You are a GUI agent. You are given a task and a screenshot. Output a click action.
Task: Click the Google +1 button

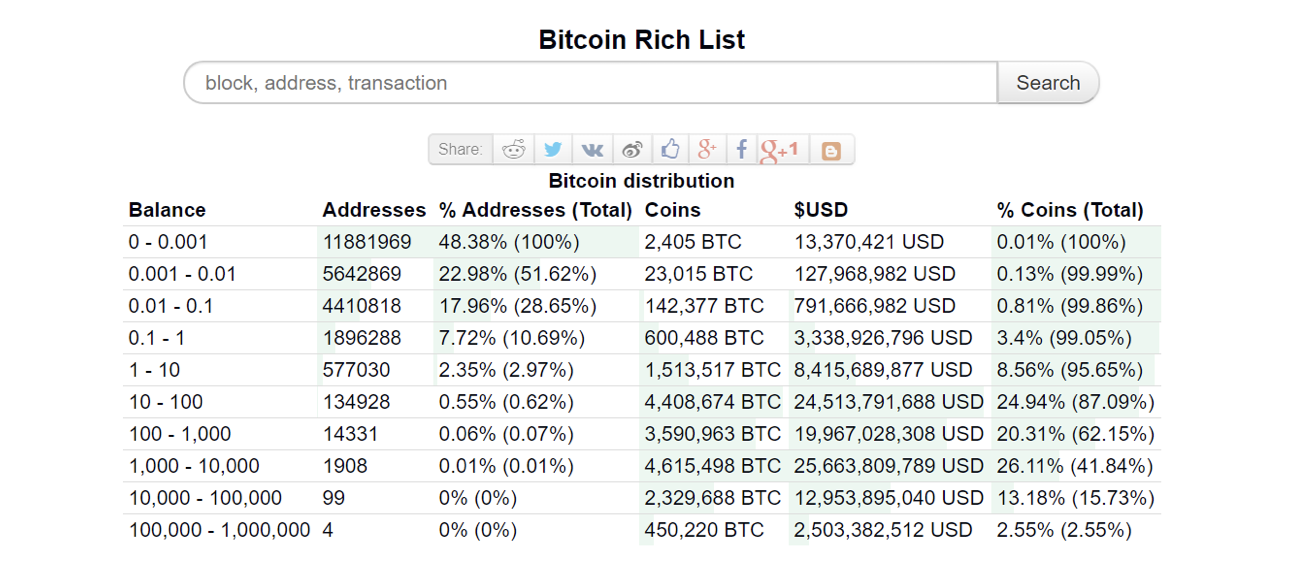pos(781,150)
